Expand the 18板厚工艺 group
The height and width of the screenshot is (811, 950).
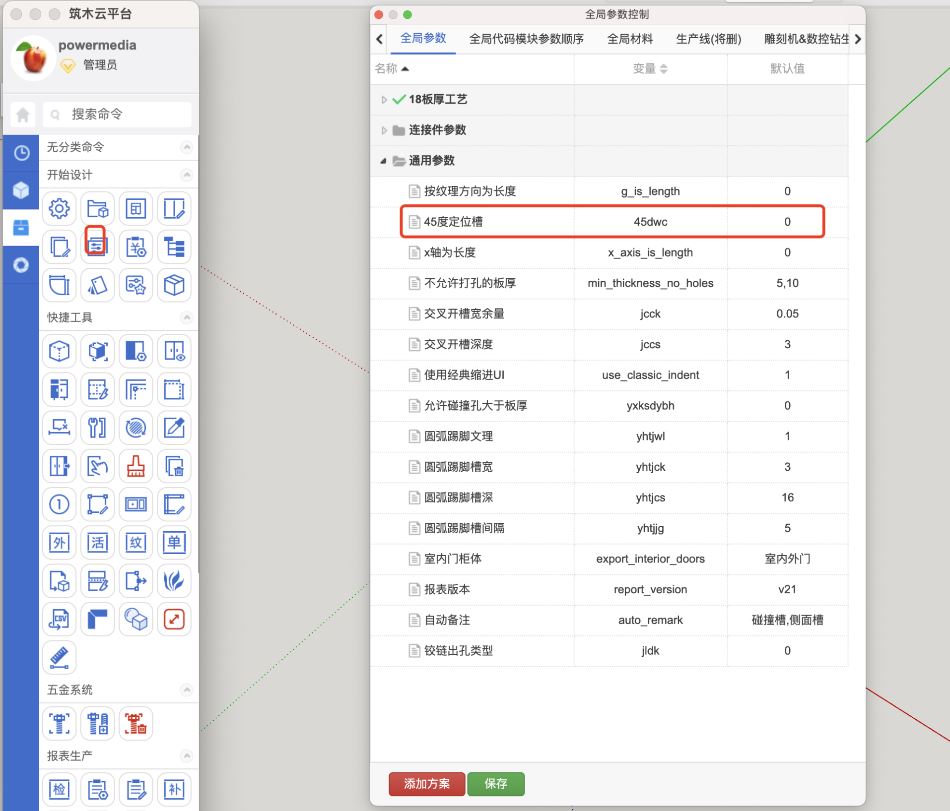384,100
